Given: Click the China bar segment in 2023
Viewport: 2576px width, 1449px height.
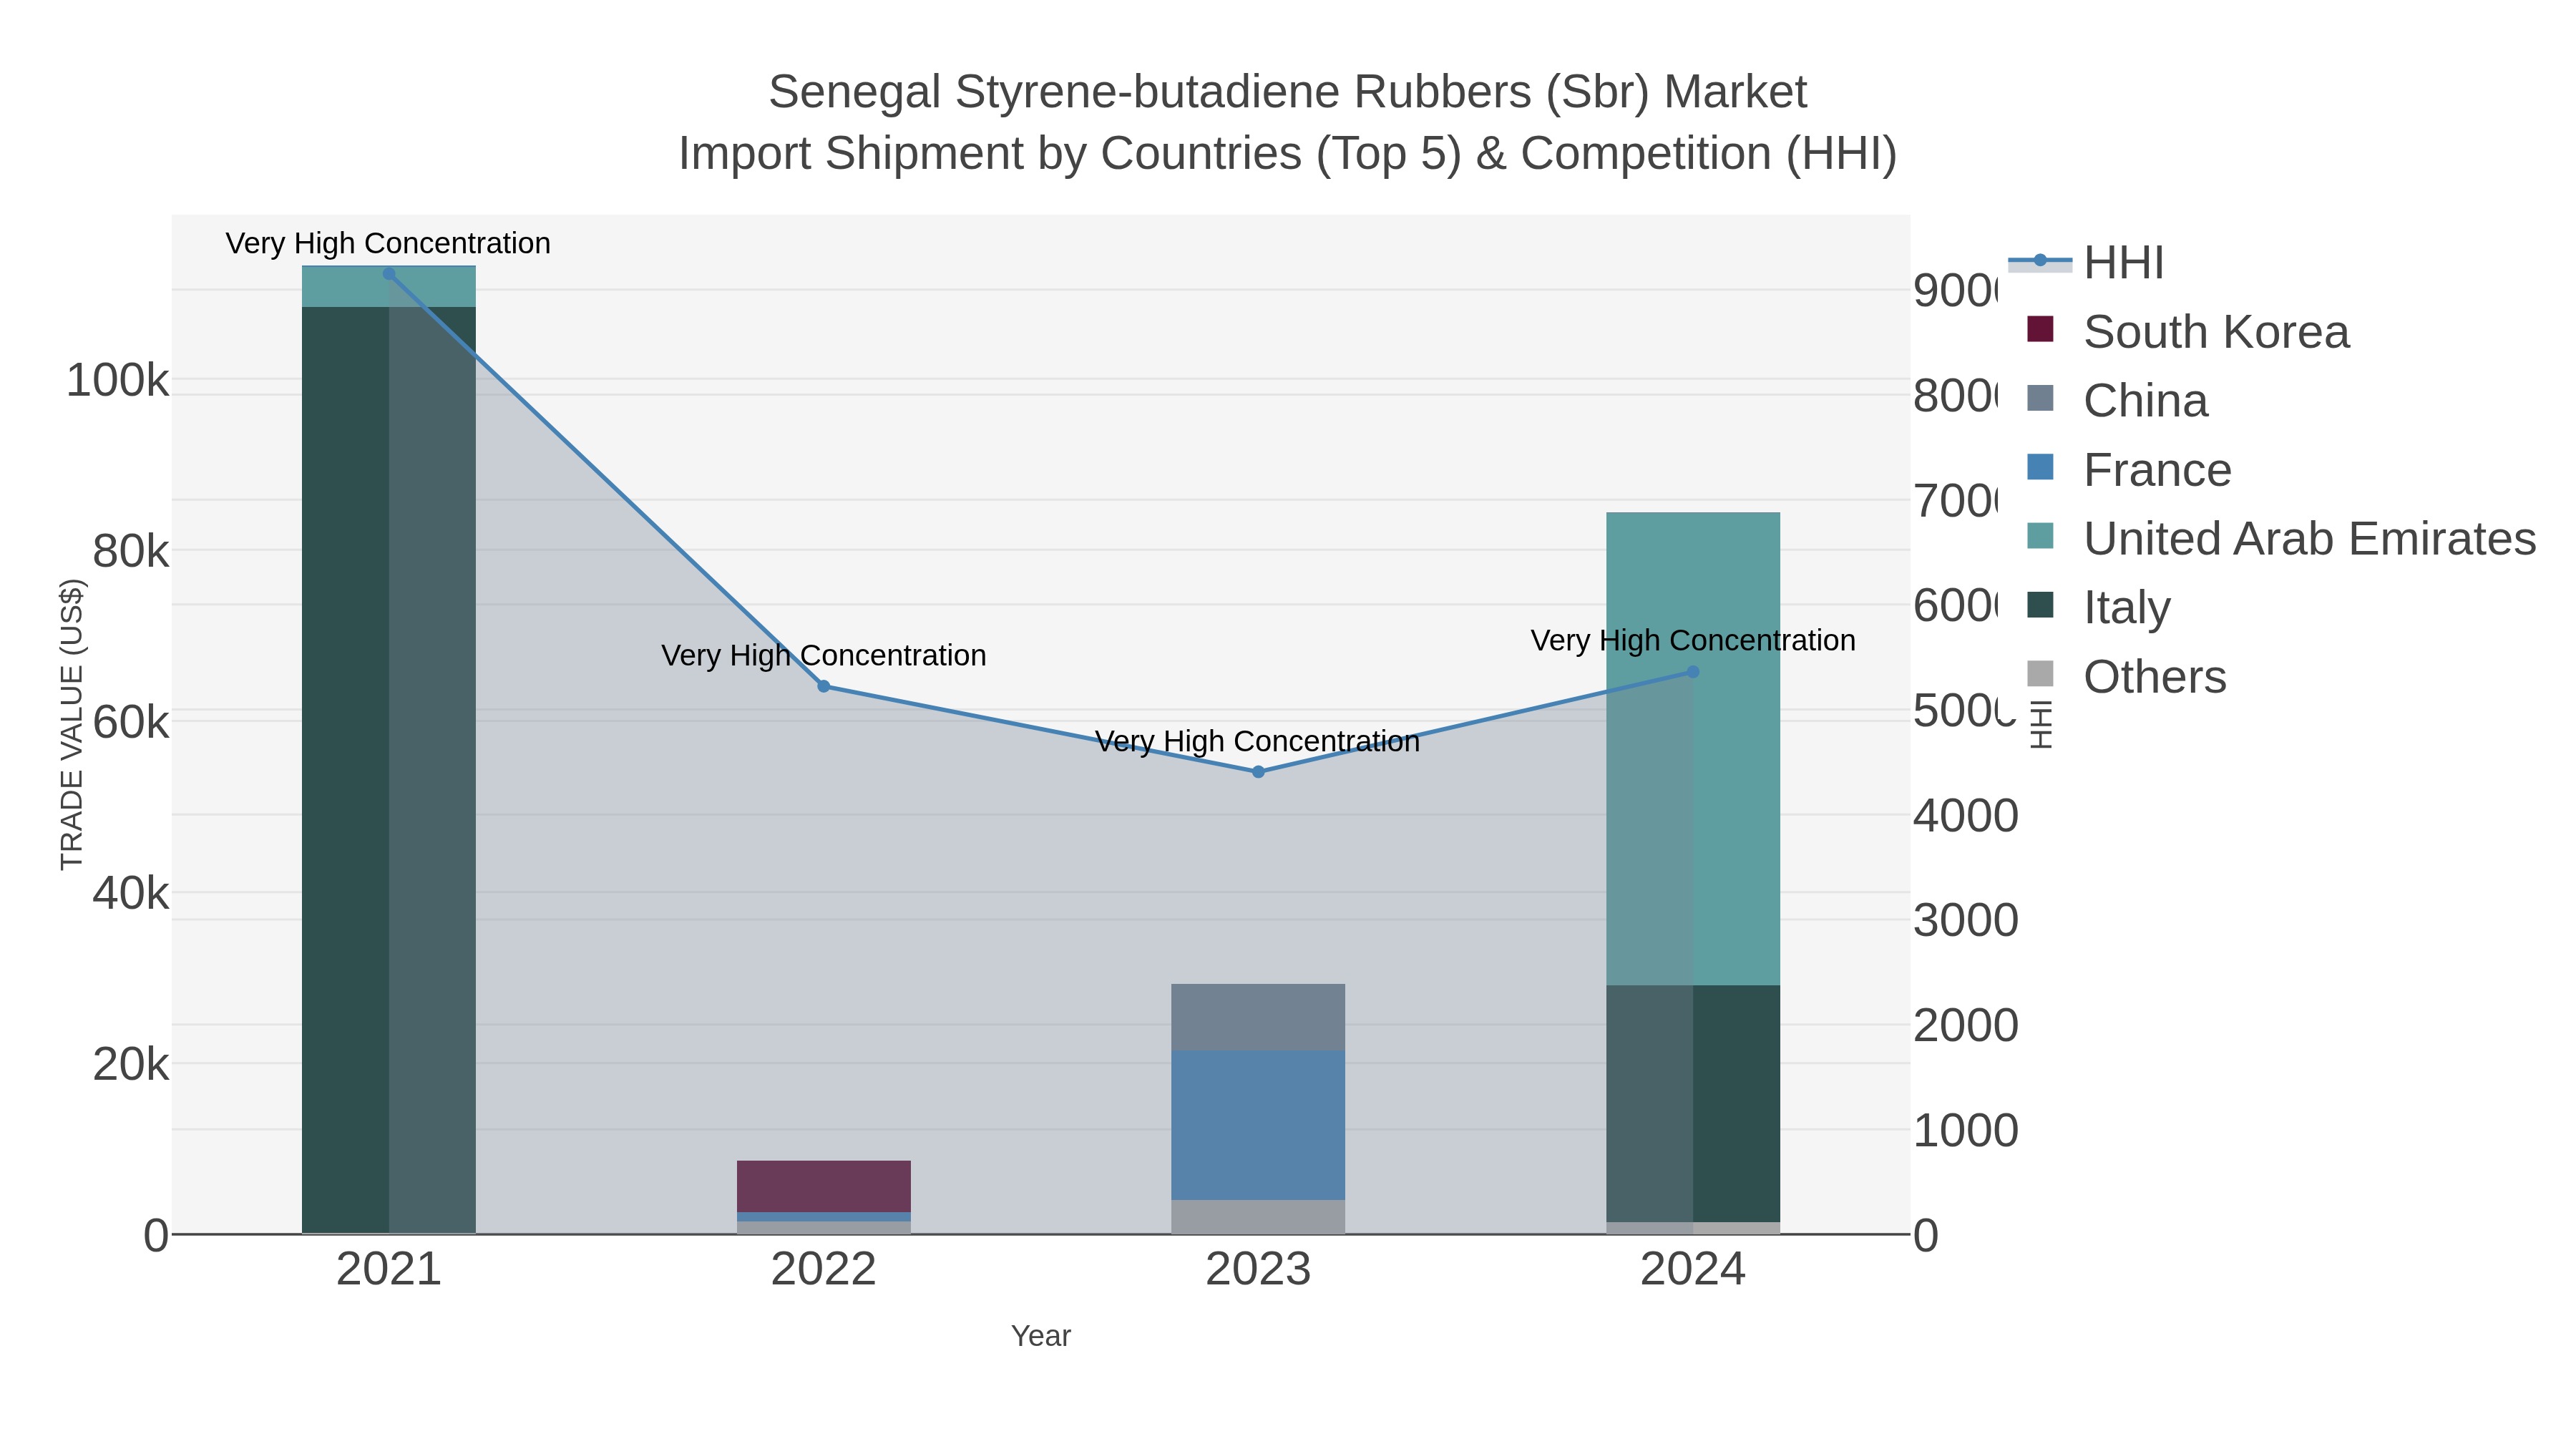Looking at the screenshot, I should pyautogui.click(x=1258, y=1018).
